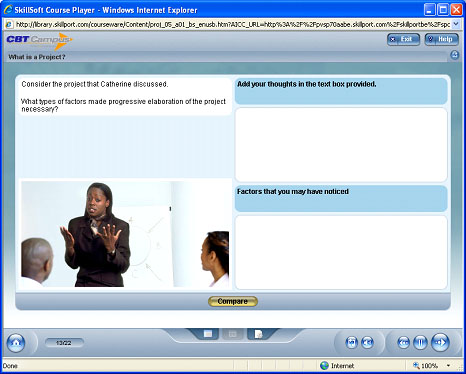Screen dimensions: 466x374
Task: Open the Help button
Action: pyautogui.click(x=441, y=40)
